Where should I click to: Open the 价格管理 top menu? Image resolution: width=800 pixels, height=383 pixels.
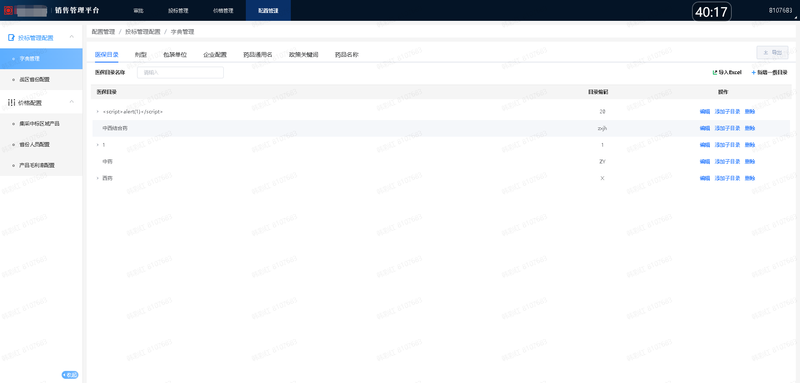(223, 11)
